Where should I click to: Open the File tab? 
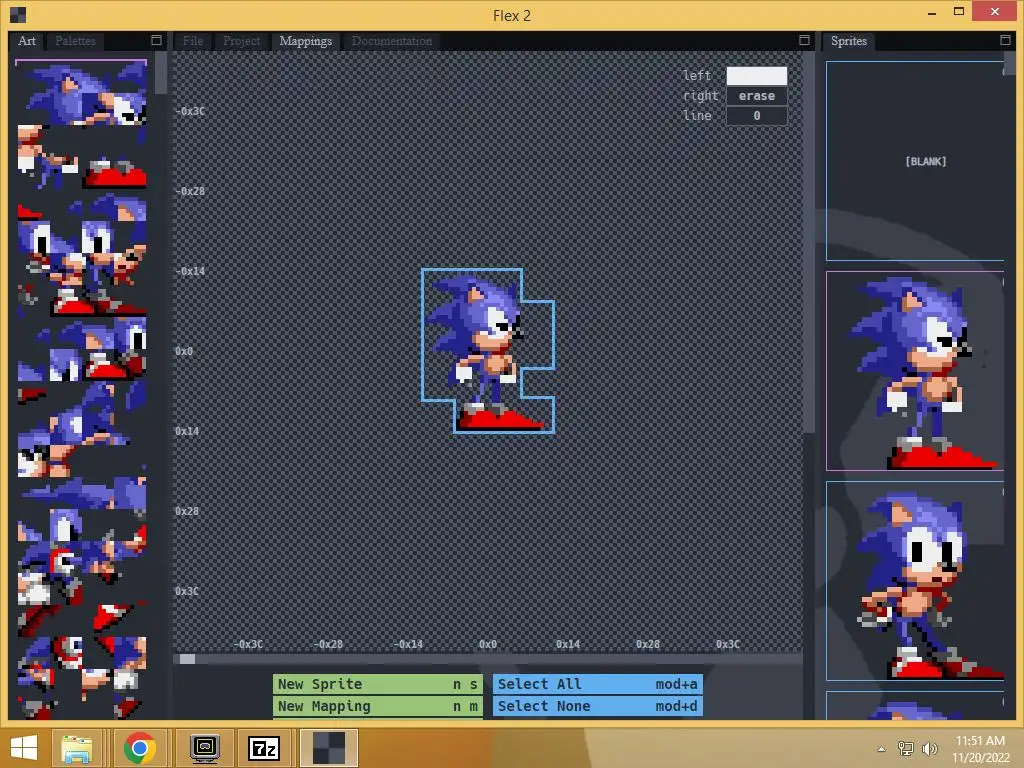tap(193, 41)
